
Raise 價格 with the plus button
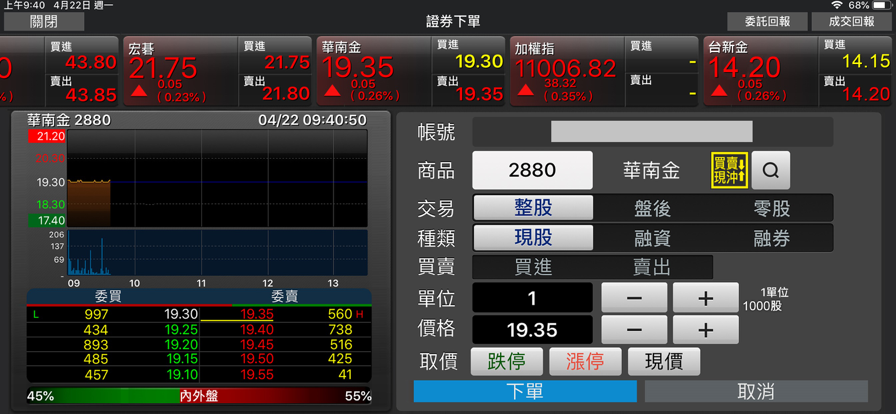tap(705, 330)
